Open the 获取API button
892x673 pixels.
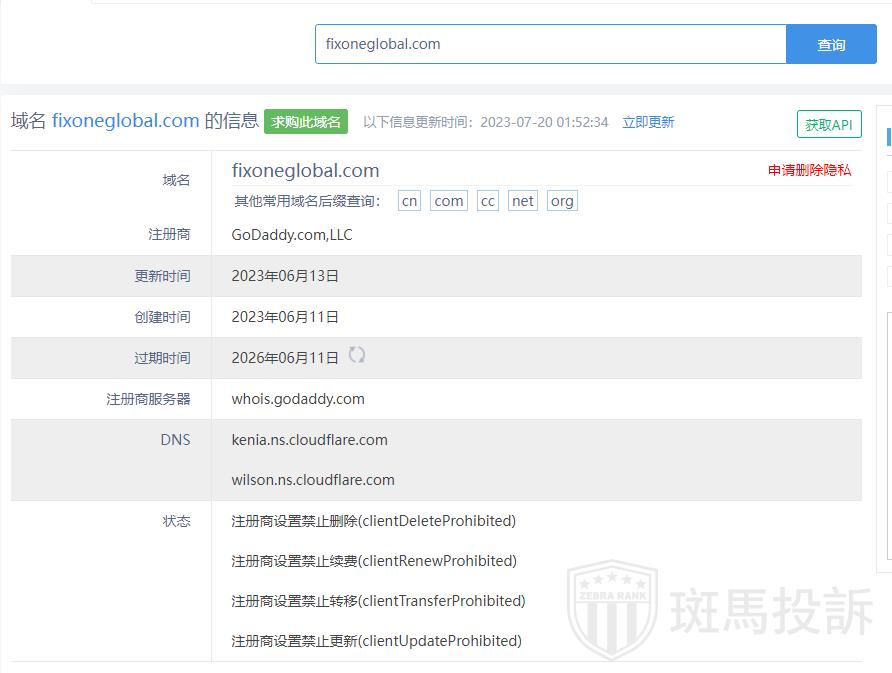(829, 124)
